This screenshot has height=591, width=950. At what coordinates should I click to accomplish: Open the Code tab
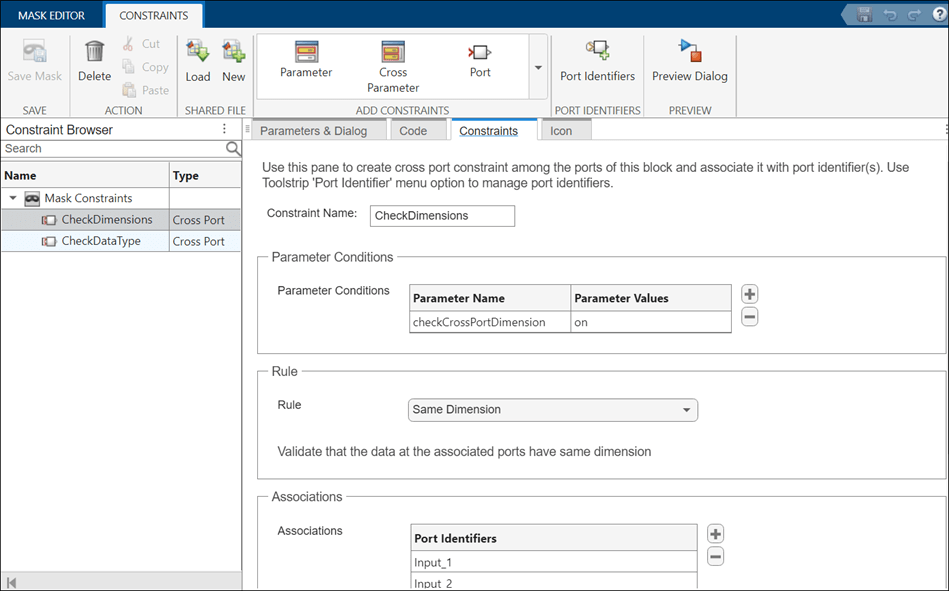(x=413, y=131)
